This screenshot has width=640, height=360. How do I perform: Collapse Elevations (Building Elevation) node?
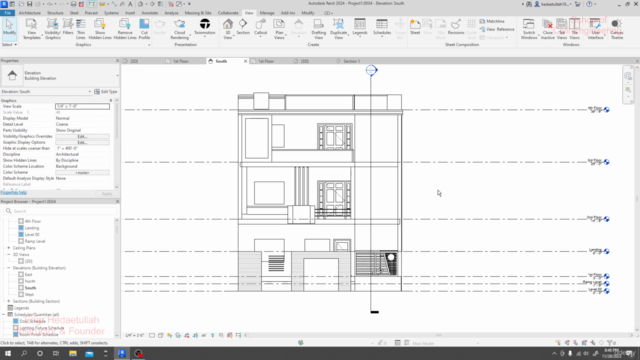[x=9, y=268]
